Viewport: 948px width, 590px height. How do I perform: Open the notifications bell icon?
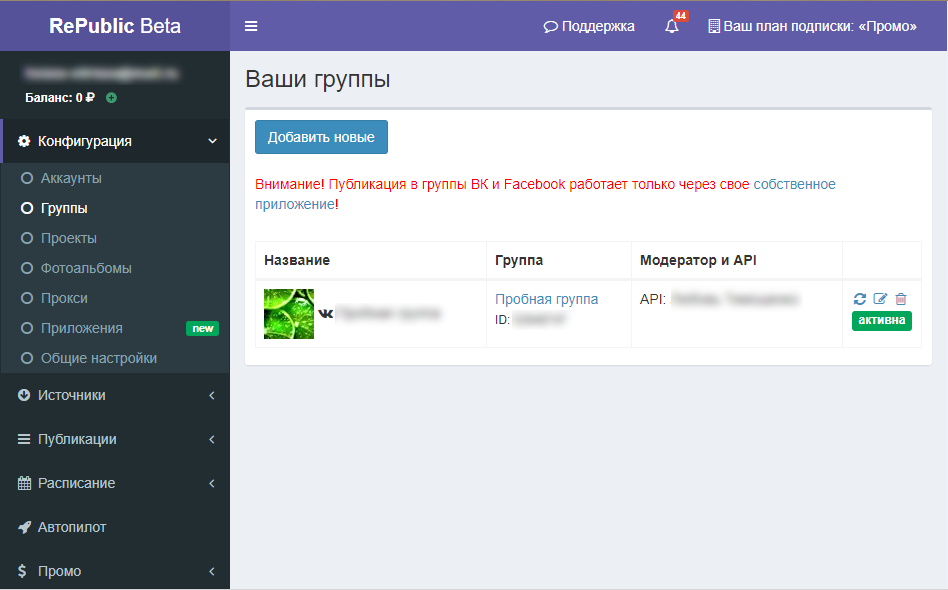pyautogui.click(x=672, y=27)
